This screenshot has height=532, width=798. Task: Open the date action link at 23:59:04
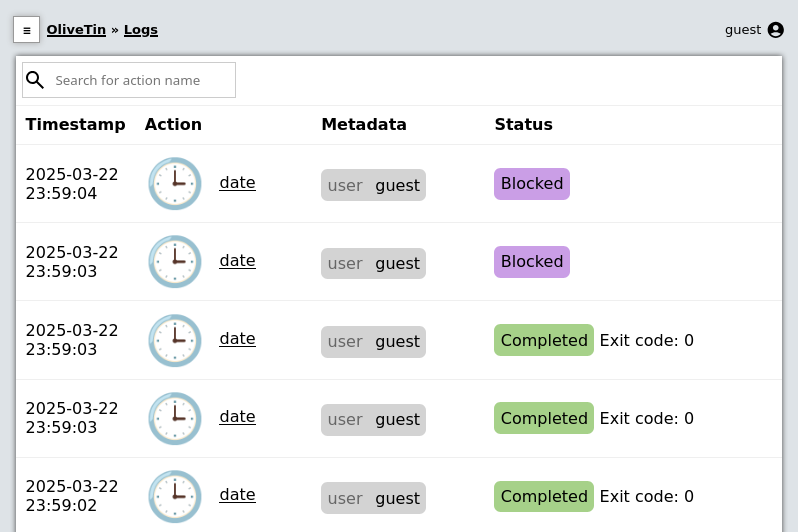coord(237,183)
